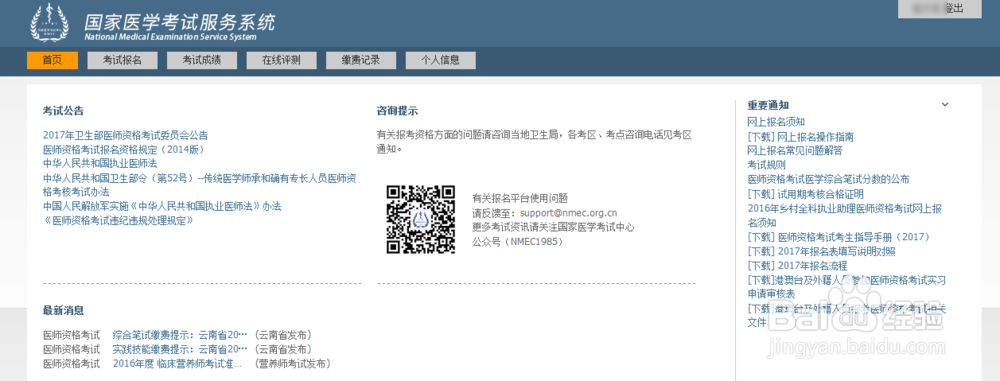The width and height of the screenshot is (1000, 381).
Task: View 个人信息 tab
Action: (x=440, y=61)
